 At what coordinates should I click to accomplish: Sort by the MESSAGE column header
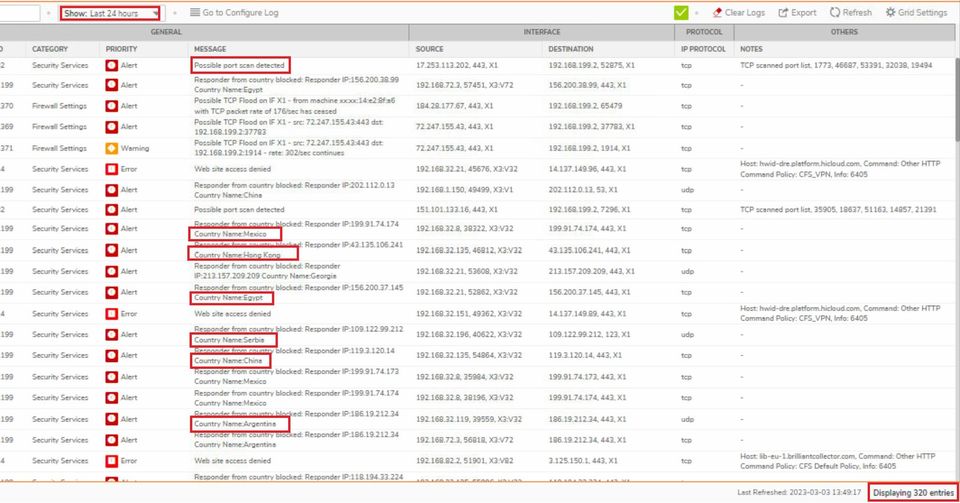(210, 49)
